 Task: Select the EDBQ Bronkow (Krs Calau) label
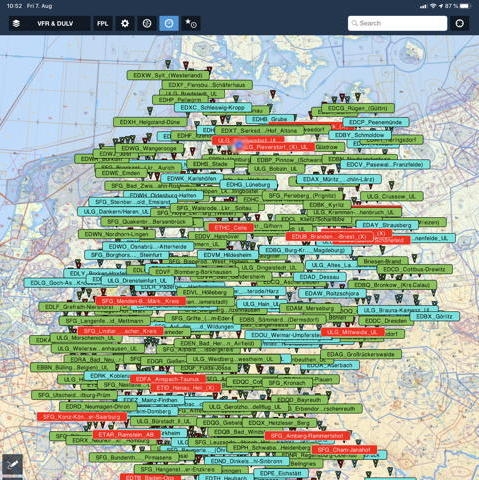tap(392, 285)
